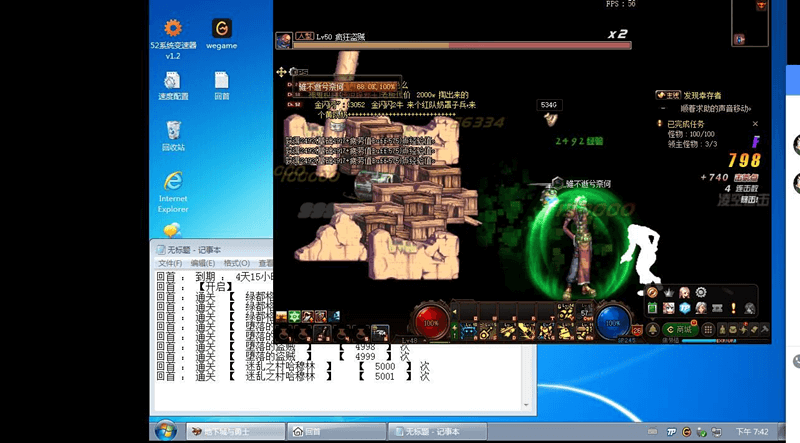The image size is (800, 443).
Task: Open the ticket icon in game menu
Action: pos(717,308)
